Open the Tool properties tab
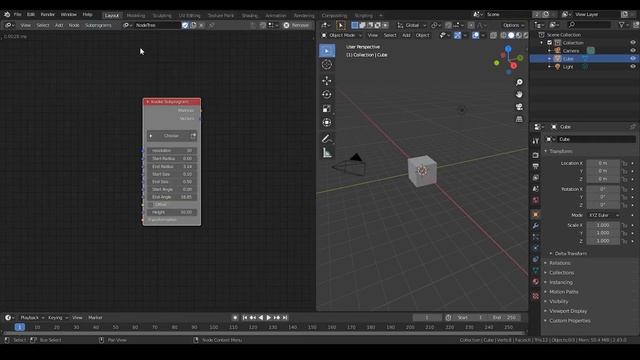Viewport: 640px width, 360px height. (536, 141)
